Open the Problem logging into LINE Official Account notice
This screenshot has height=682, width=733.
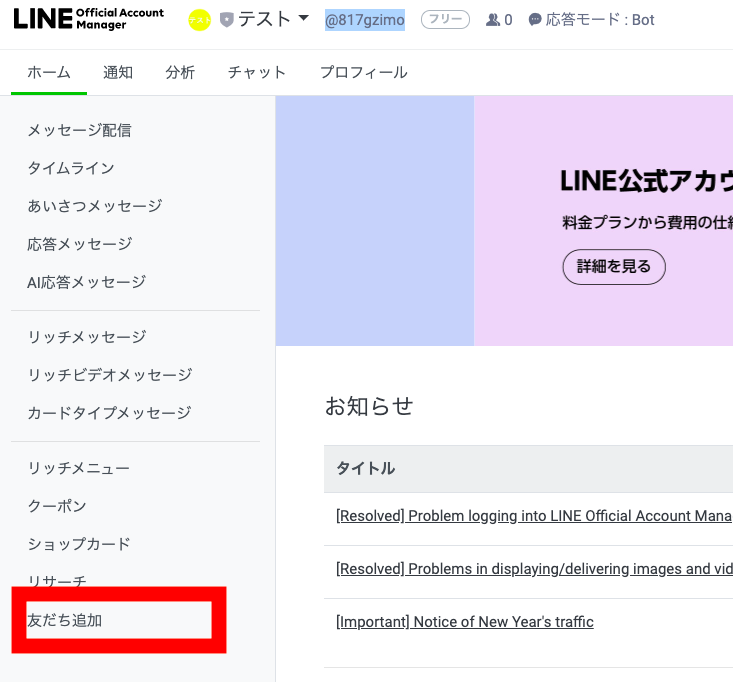click(534, 516)
